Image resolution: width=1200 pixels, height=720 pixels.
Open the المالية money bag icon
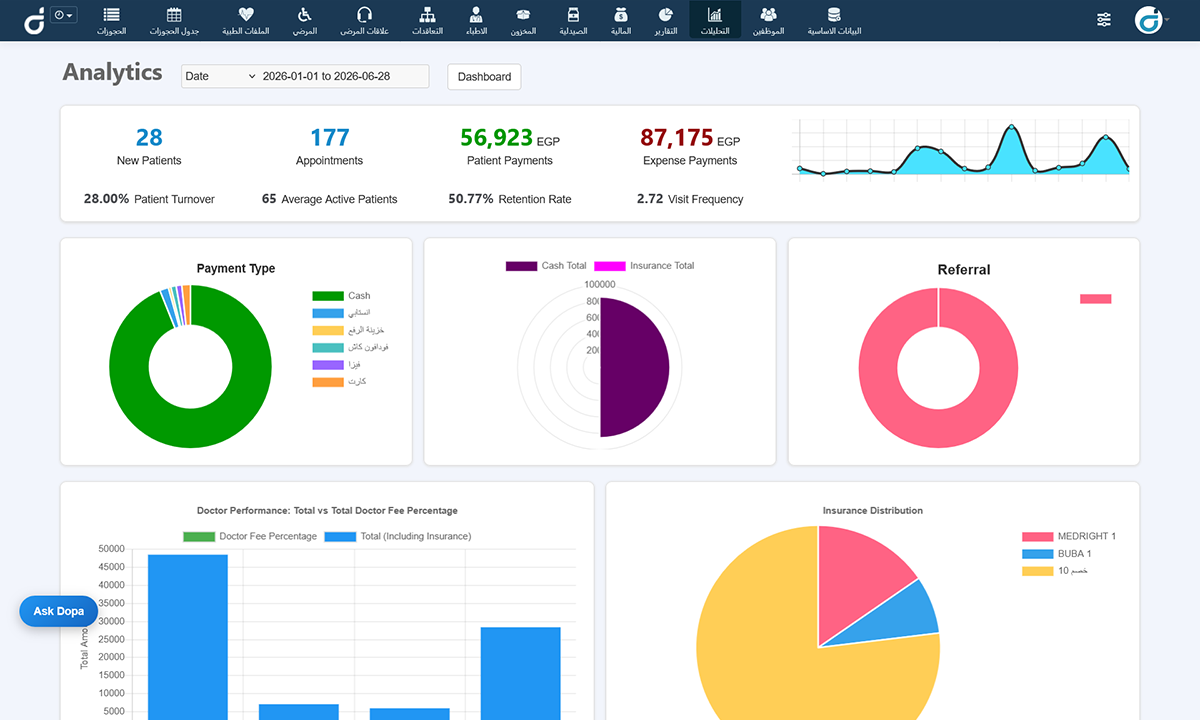(621, 15)
